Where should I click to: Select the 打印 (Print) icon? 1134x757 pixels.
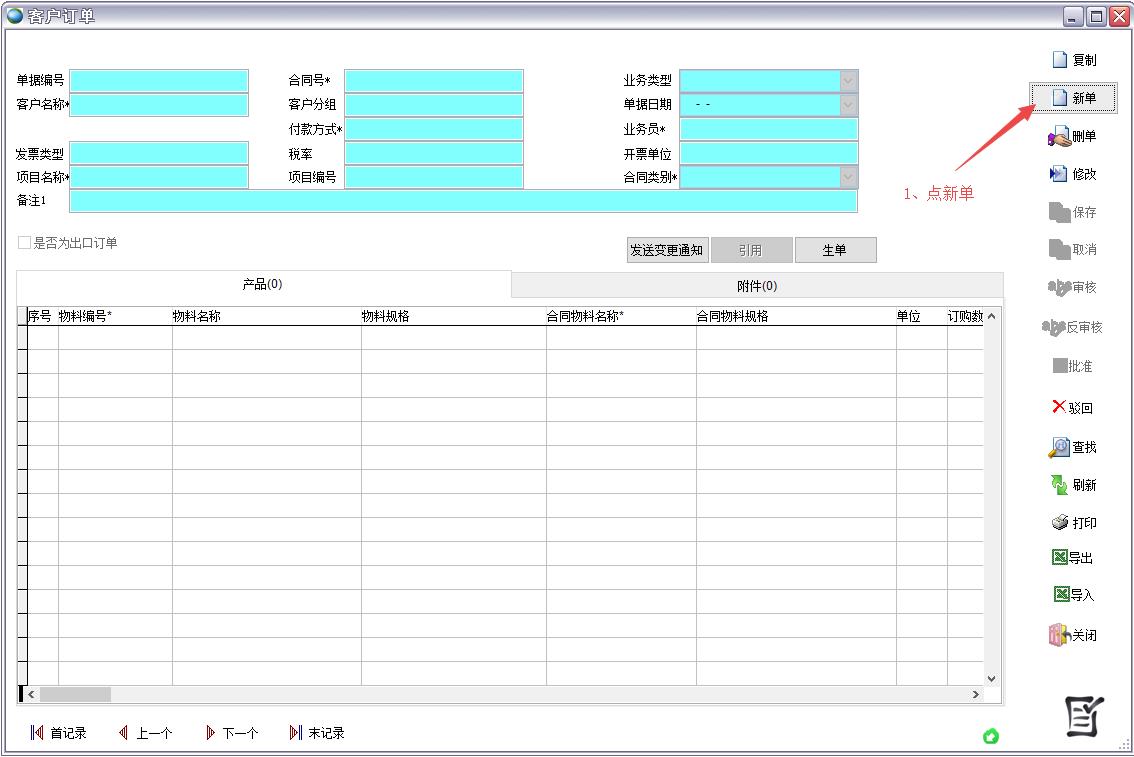[x=1076, y=523]
